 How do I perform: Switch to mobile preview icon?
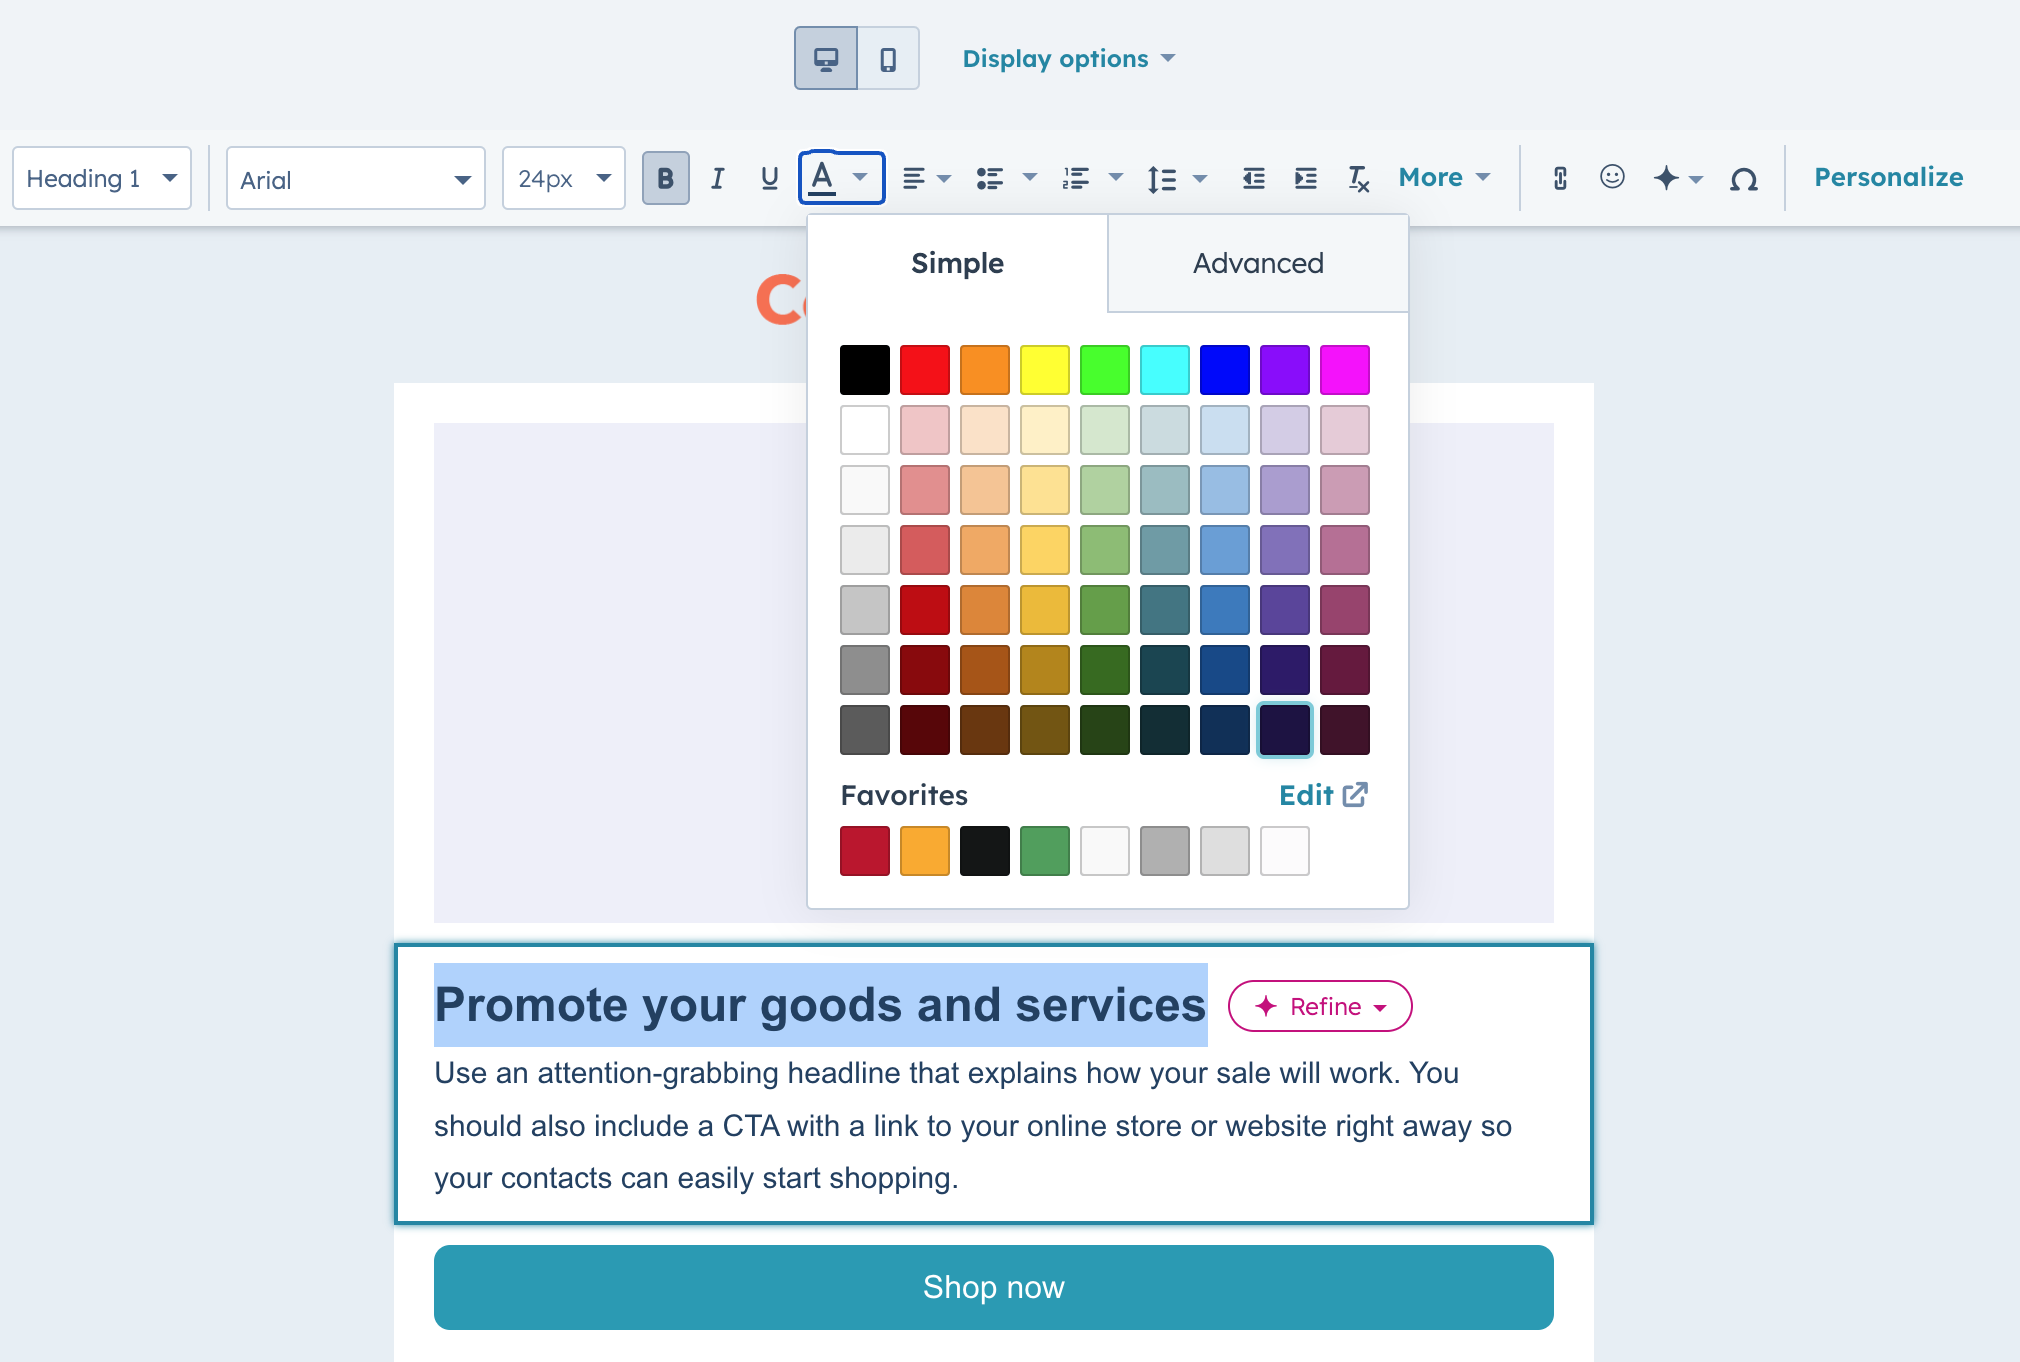(x=888, y=59)
